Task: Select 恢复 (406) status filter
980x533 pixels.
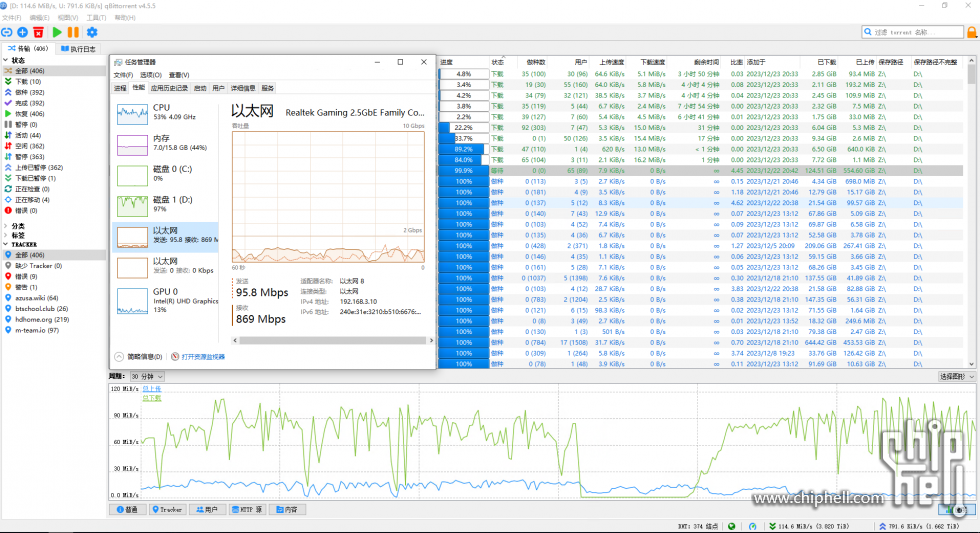Action: pyautogui.click(x=29, y=114)
